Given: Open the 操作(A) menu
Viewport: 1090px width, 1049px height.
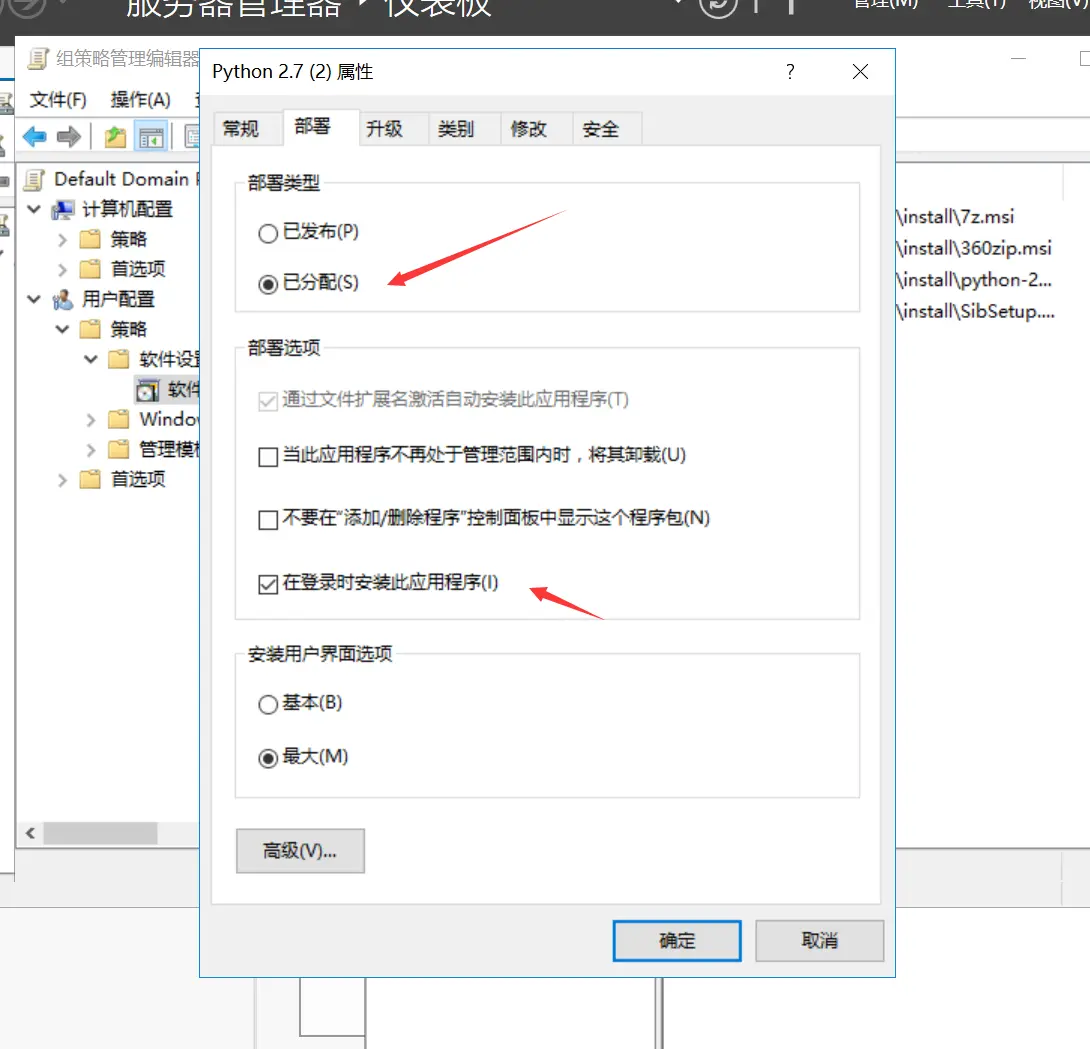Looking at the screenshot, I should (140, 100).
